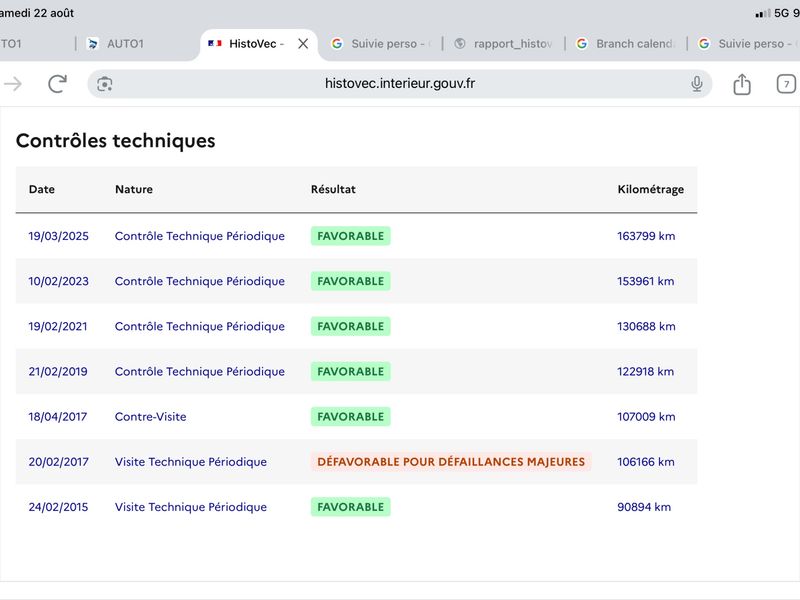
Task: Click the Défavorable pour défaillances majeures badge
Action: (451, 462)
